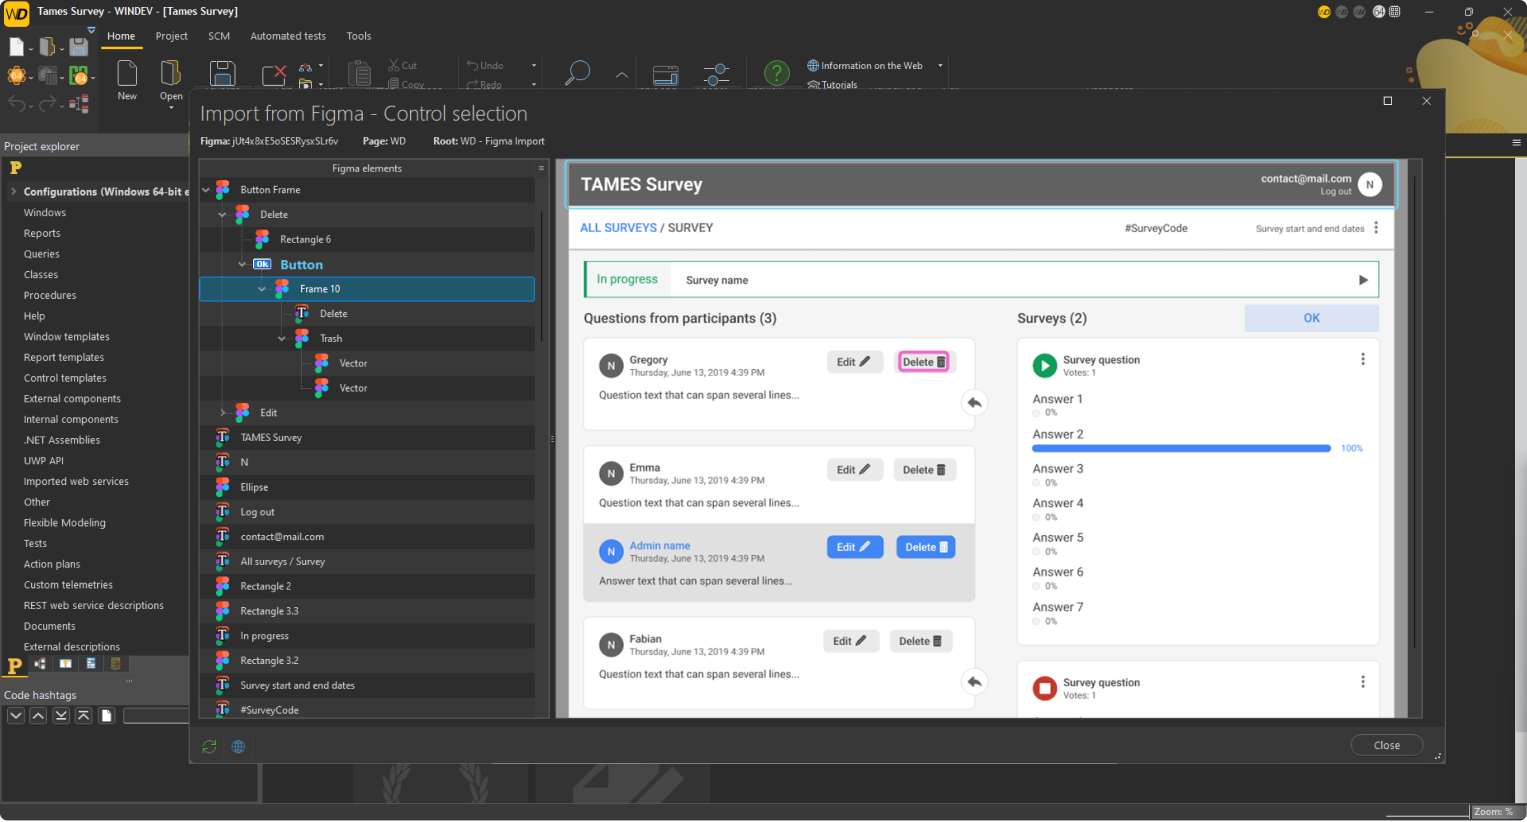Click the OK button beside Surveys (2)
Viewport: 1527px width, 822px height.
click(x=1311, y=318)
